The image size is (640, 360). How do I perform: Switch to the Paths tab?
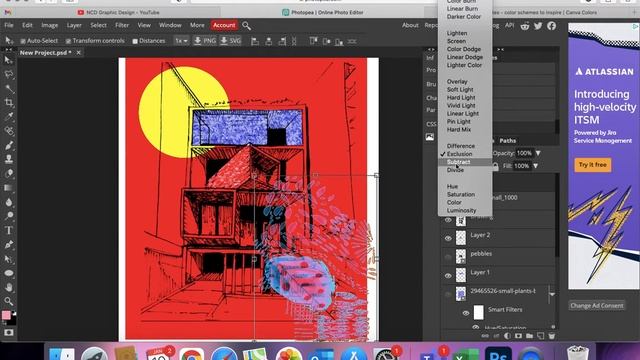pyautogui.click(x=507, y=140)
